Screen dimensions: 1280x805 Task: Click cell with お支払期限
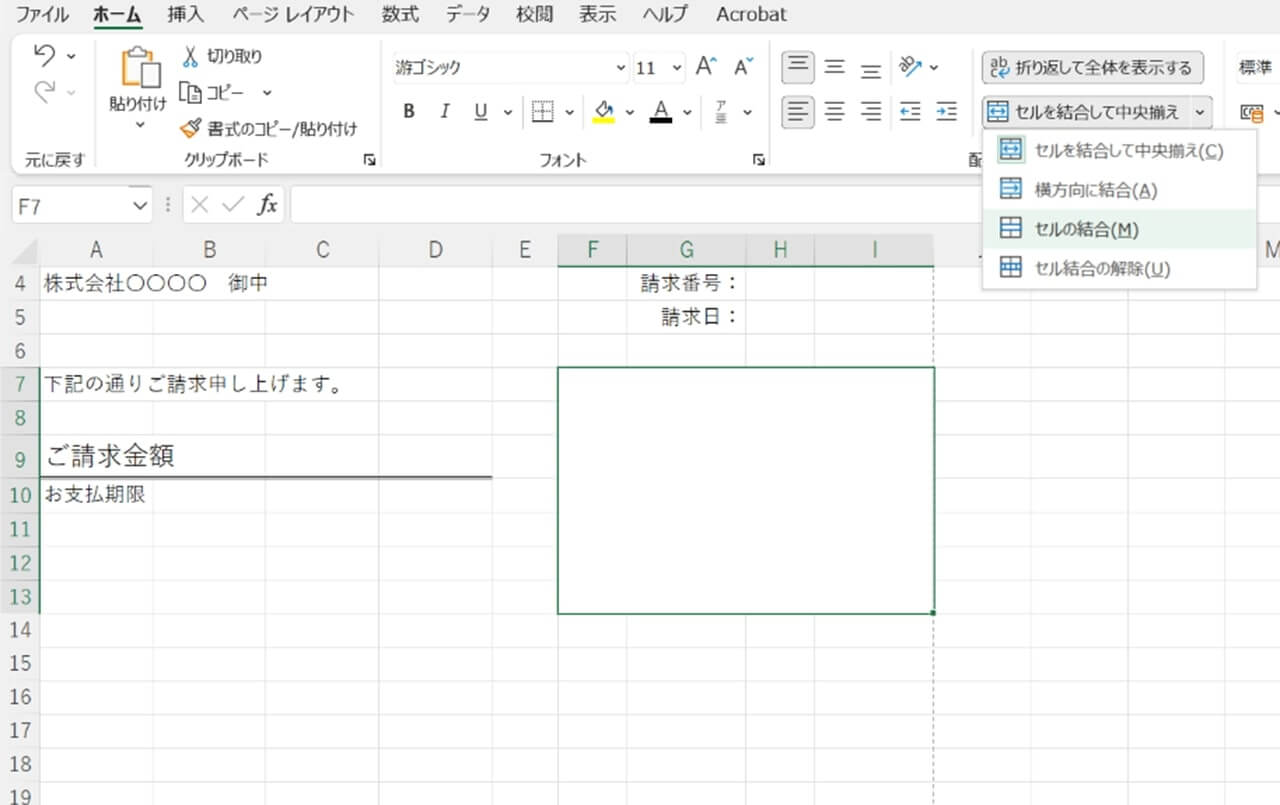pyautogui.click(x=96, y=494)
